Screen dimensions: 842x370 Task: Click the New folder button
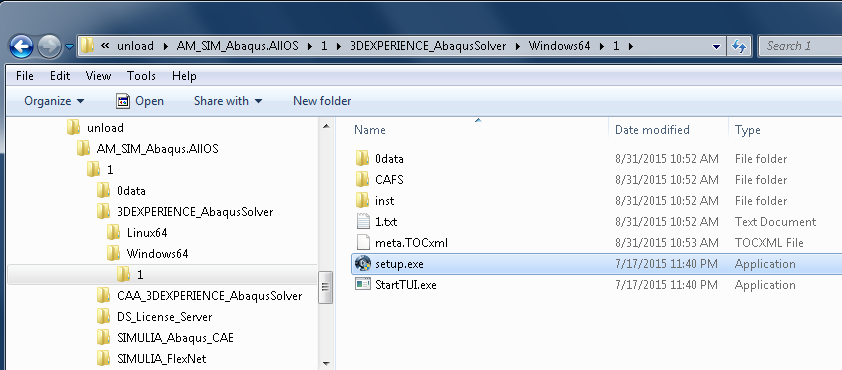[x=322, y=101]
